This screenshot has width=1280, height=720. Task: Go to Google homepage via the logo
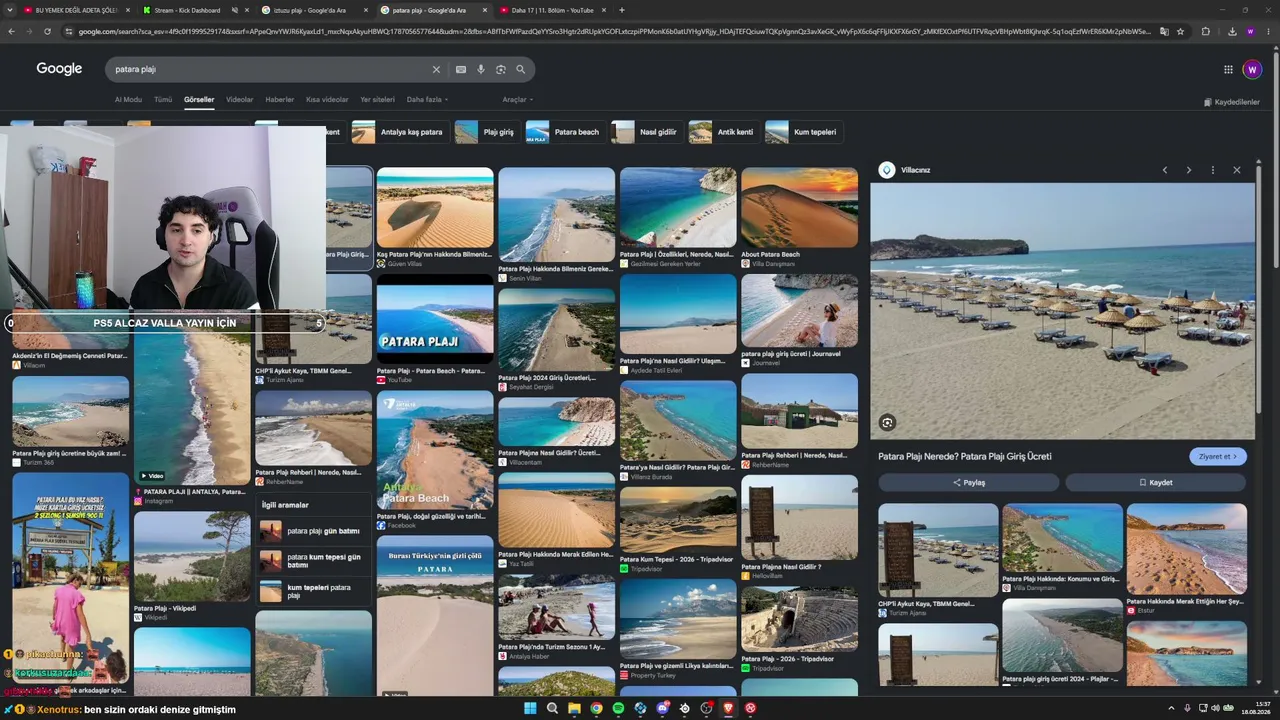(x=59, y=69)
